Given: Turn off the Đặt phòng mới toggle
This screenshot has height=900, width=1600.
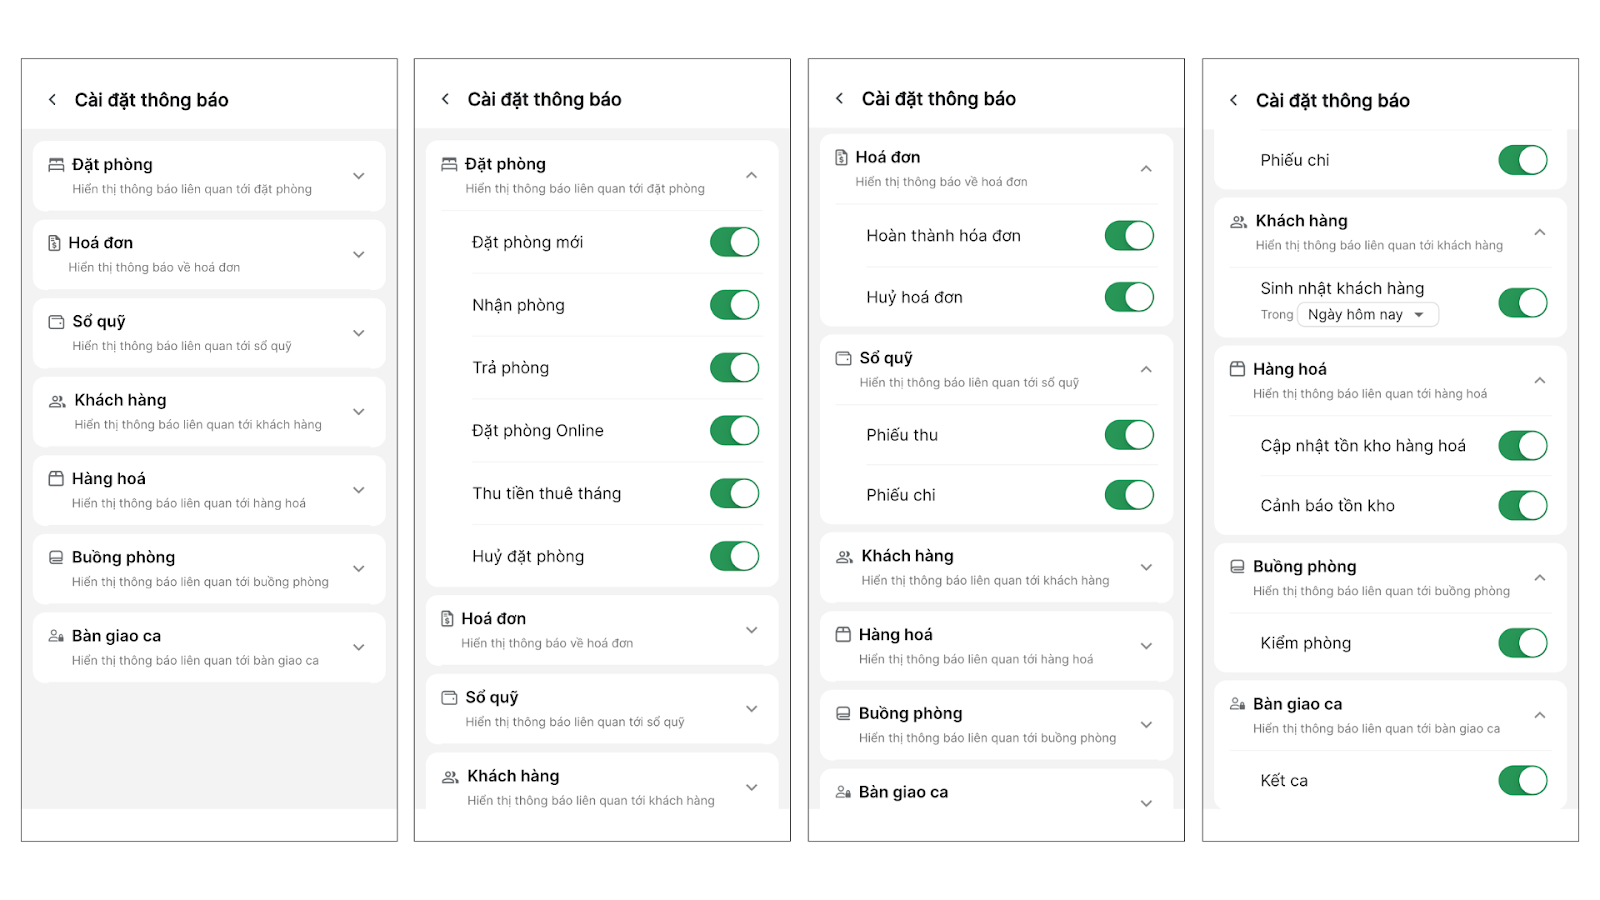Looking at the screenshot, I should [735, 242].
